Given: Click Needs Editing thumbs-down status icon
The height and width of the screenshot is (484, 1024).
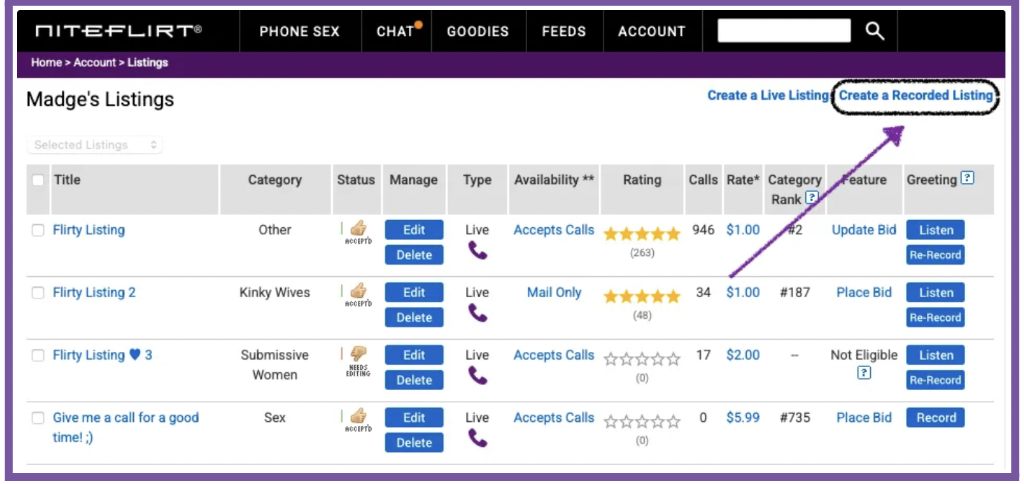Looking at the screenshot, I should click(x=358, y=361).
